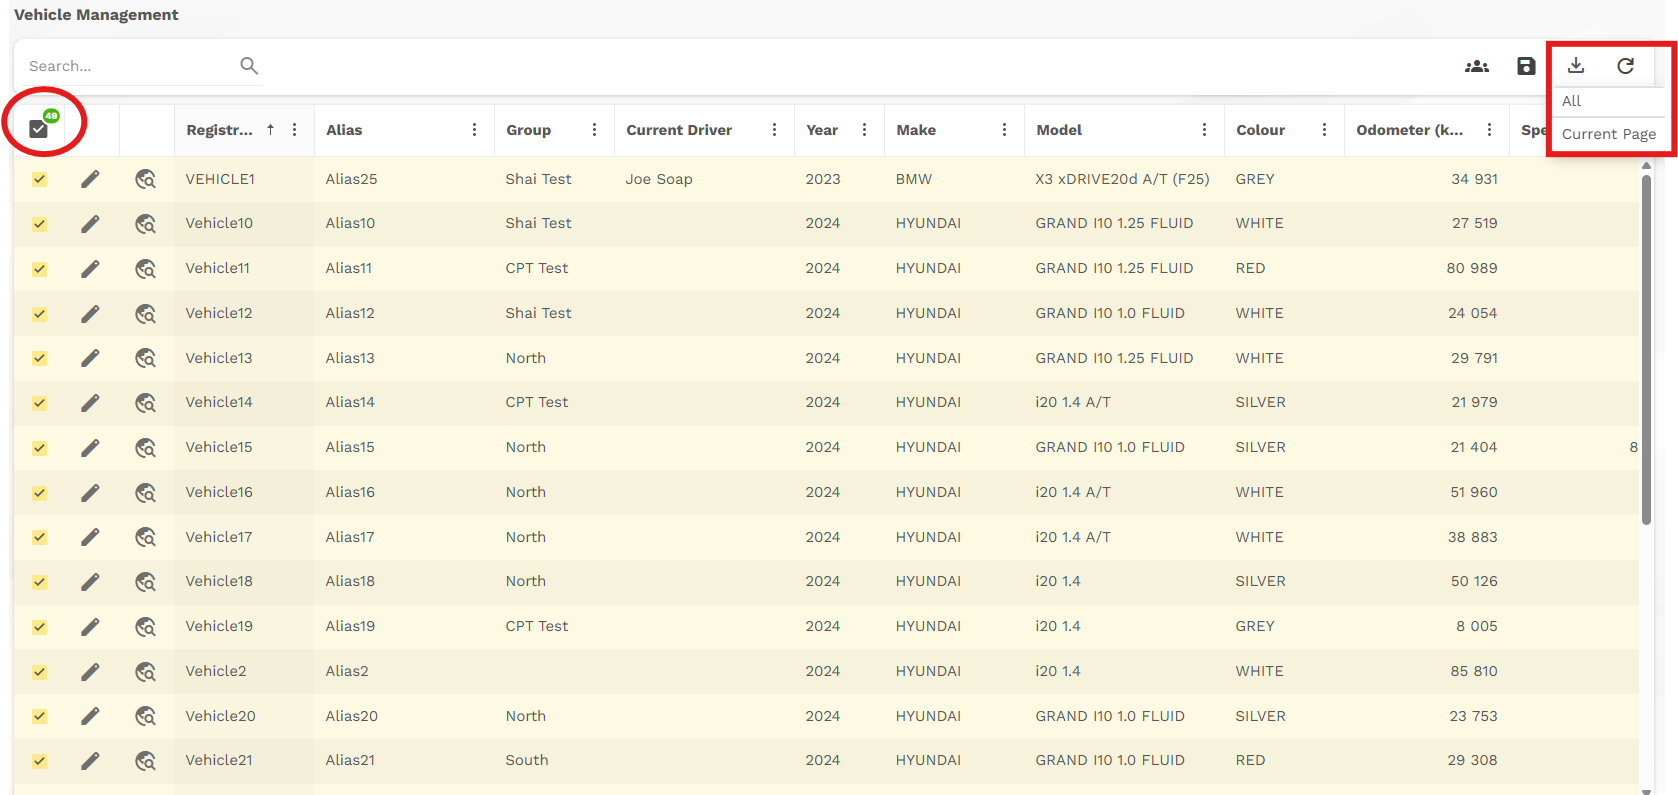The height and width of the screenshot is (795, 1678).
Task: Click the 34 931 odometer value
Action: coord(1474,179)
